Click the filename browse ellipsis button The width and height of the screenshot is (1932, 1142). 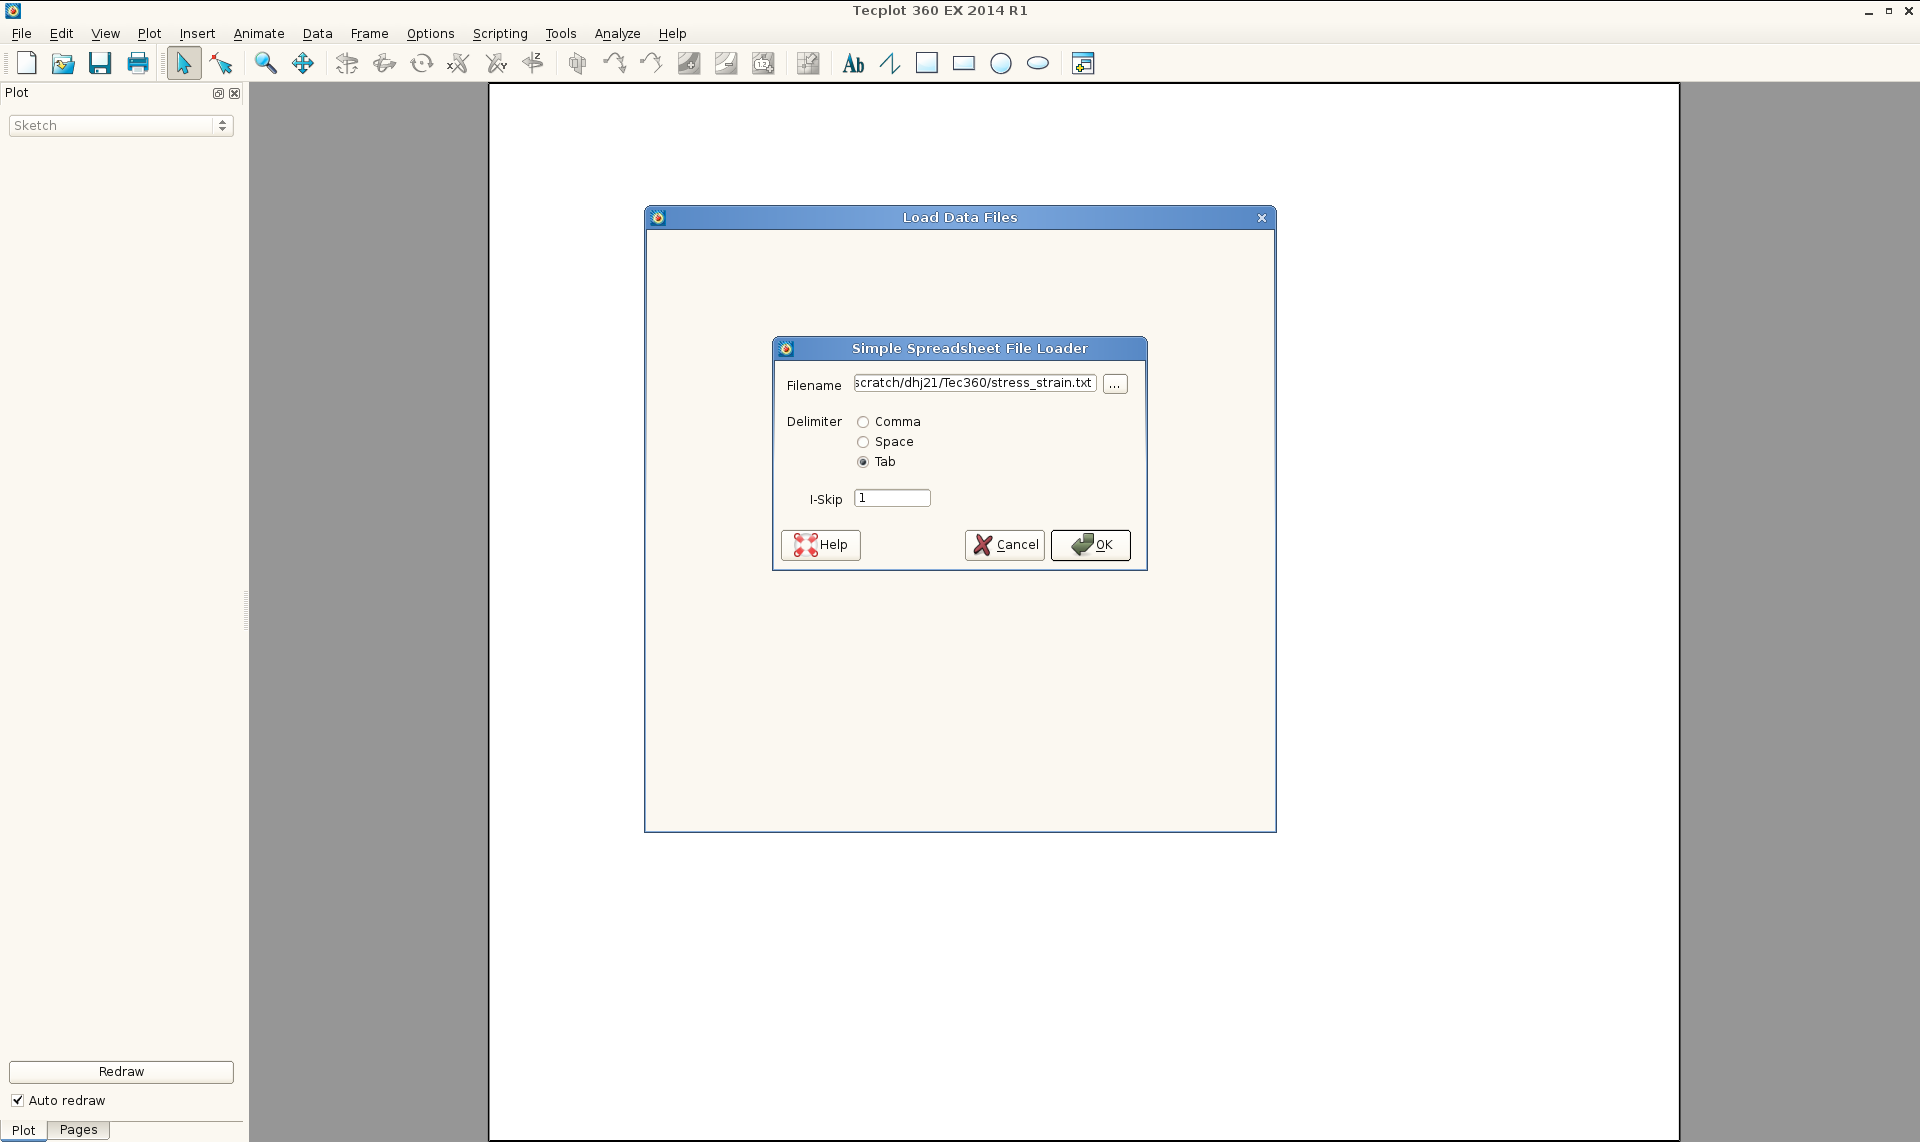pos(1114,384)
